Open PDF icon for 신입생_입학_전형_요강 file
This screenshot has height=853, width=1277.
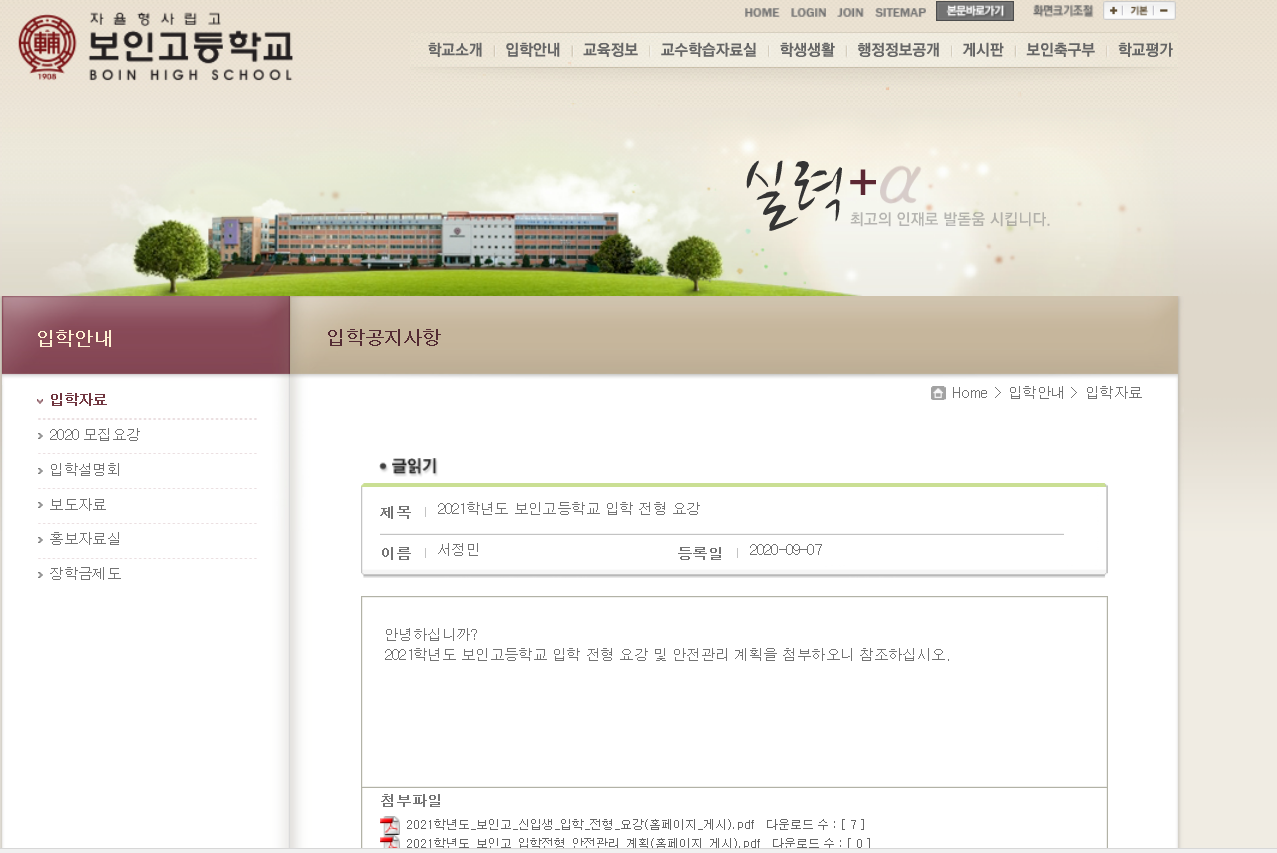(x=389, y=825)
